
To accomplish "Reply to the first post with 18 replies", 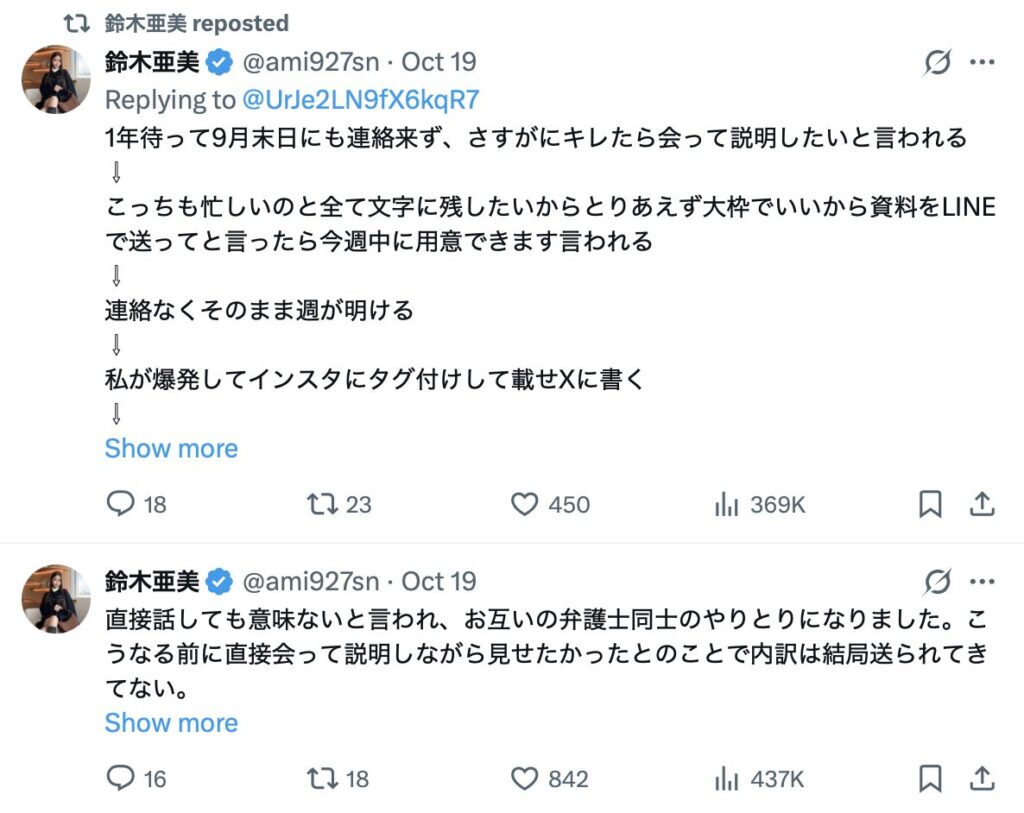I will click(121, 505).
